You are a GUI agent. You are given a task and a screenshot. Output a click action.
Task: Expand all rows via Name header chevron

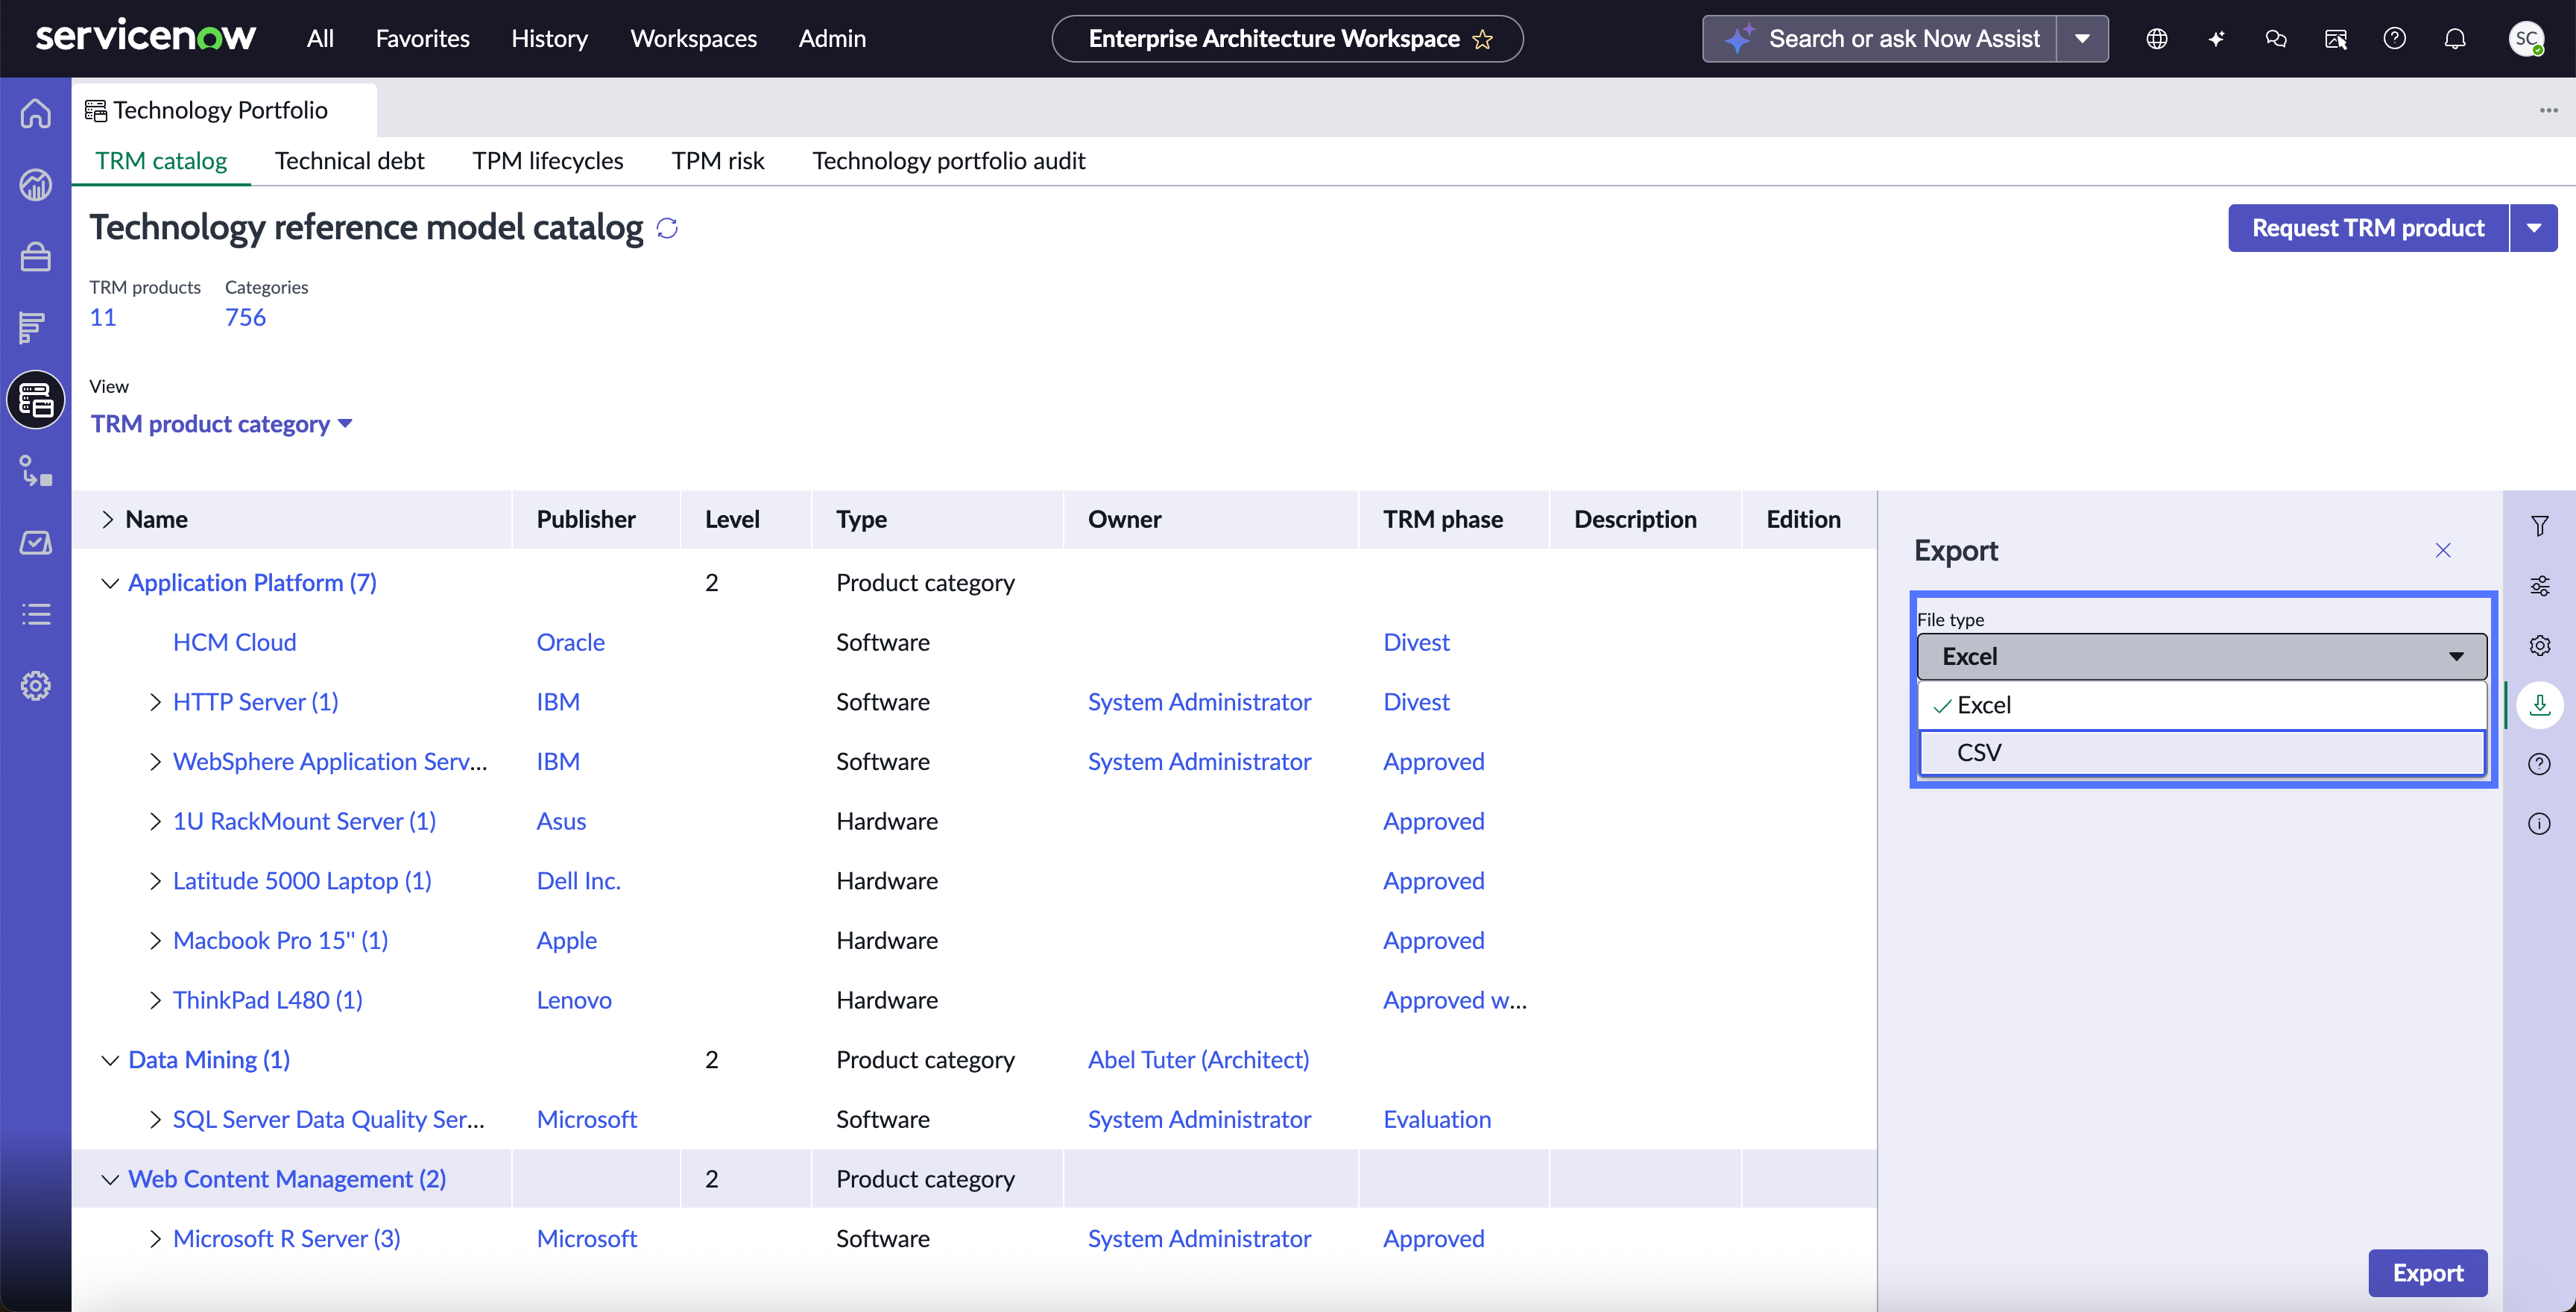point(107,520)
